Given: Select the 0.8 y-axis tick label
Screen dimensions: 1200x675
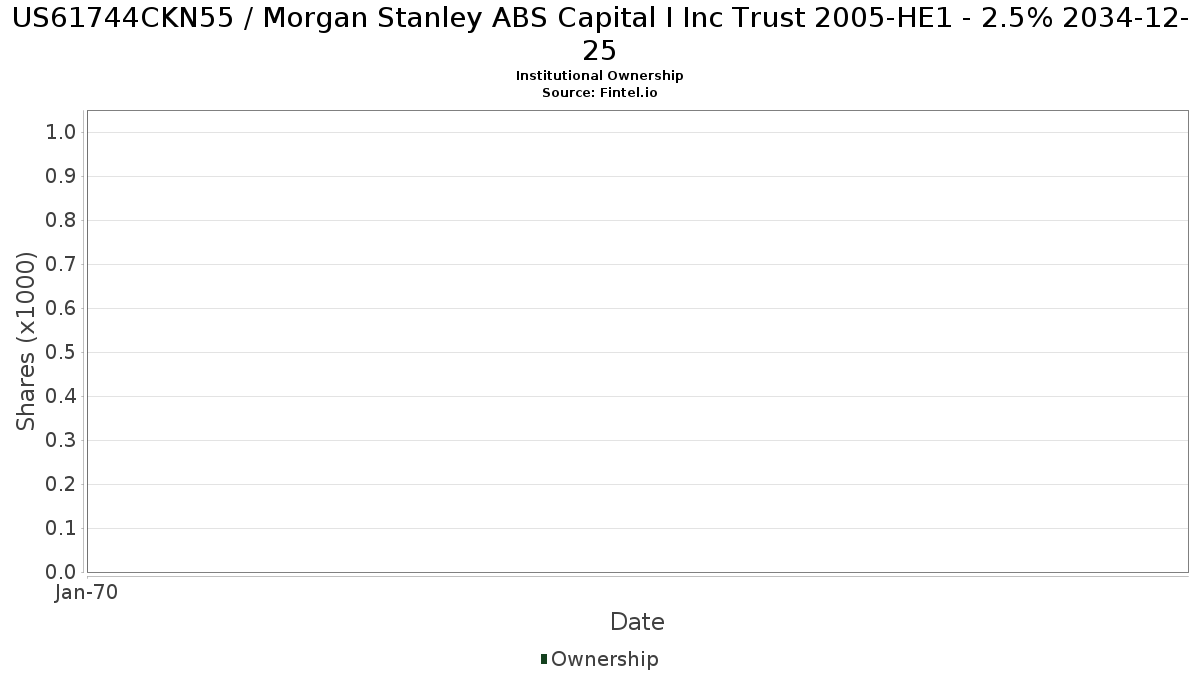Looking at the screenshot, I should point(61,221).
